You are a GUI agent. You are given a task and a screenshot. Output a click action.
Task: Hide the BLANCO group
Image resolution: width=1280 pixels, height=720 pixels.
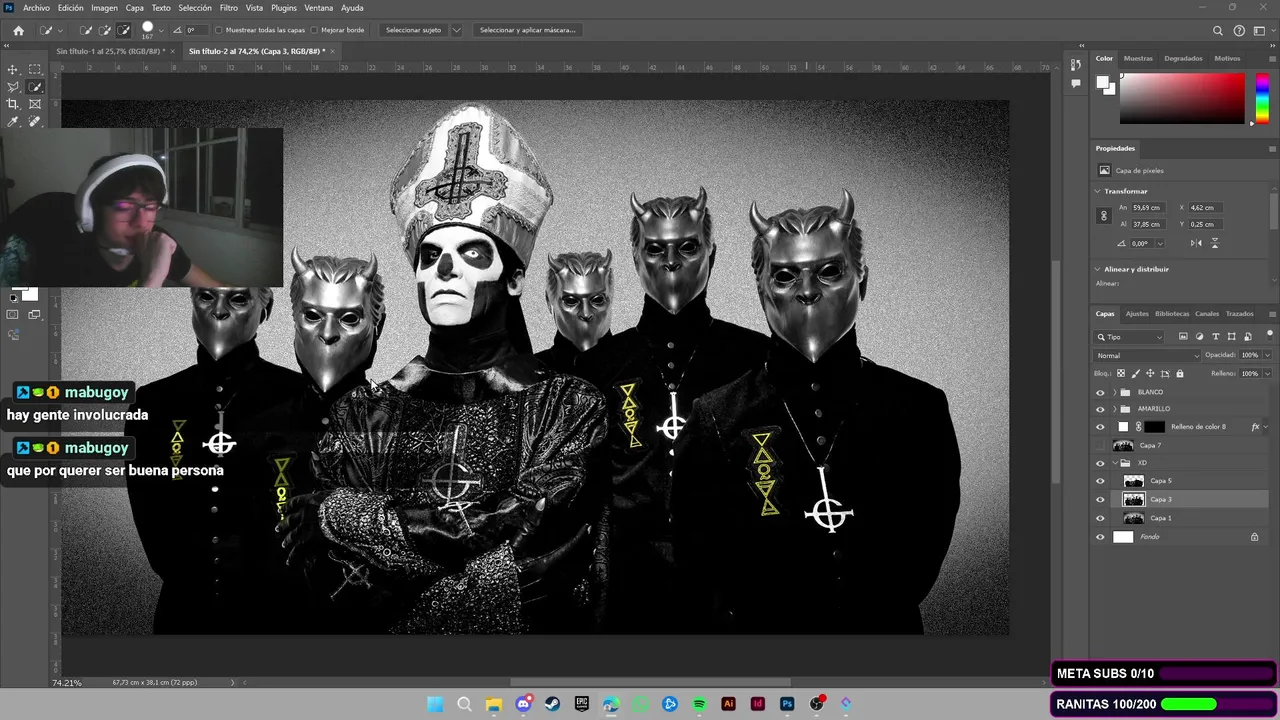[1100, 392]
